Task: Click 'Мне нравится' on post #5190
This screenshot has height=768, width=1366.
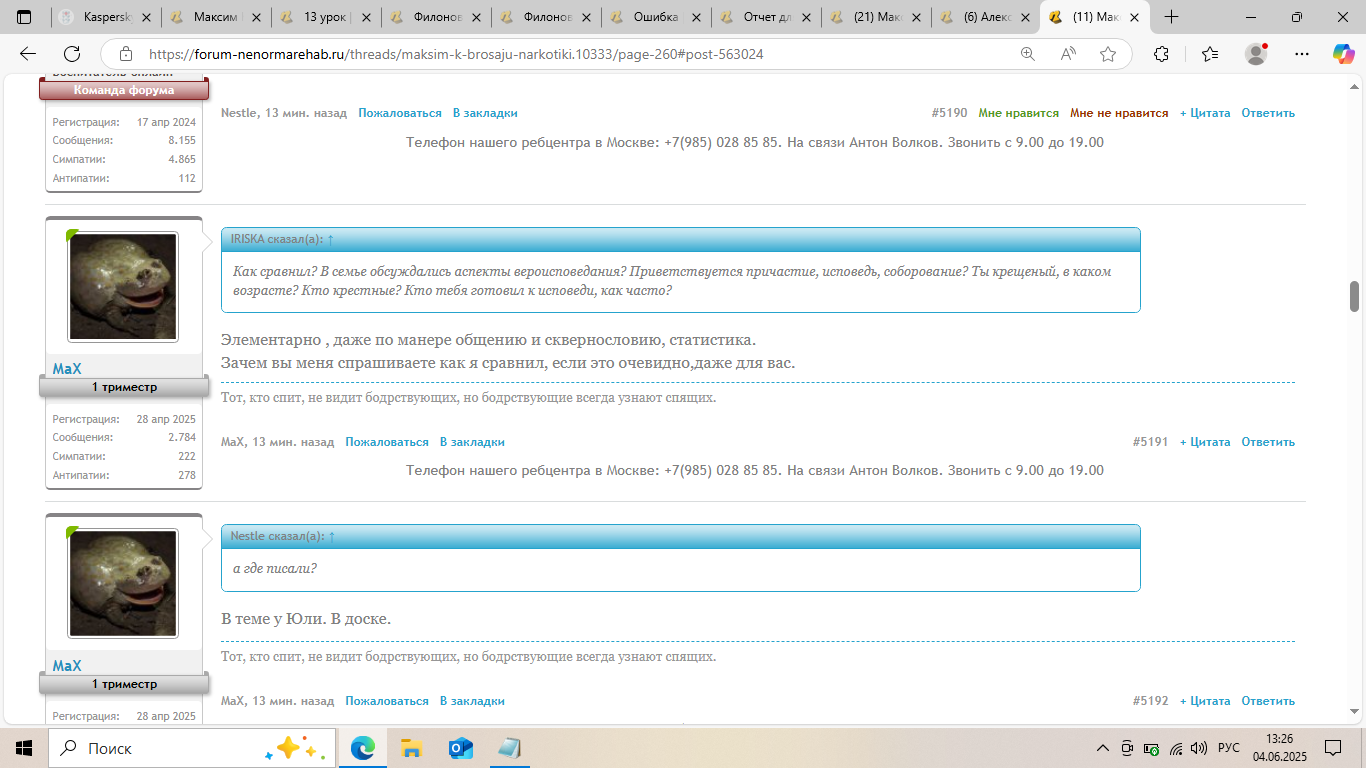Action: click(x=1018, y=113)
